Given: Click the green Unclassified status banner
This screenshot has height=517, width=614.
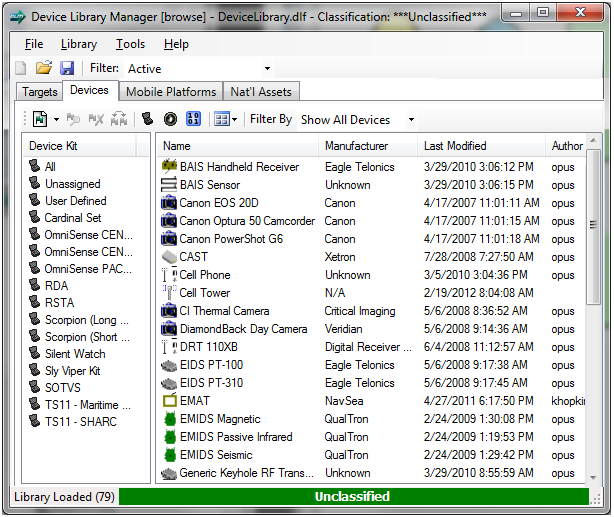Looking at the screenshot, I should click(x=354, y=496).
